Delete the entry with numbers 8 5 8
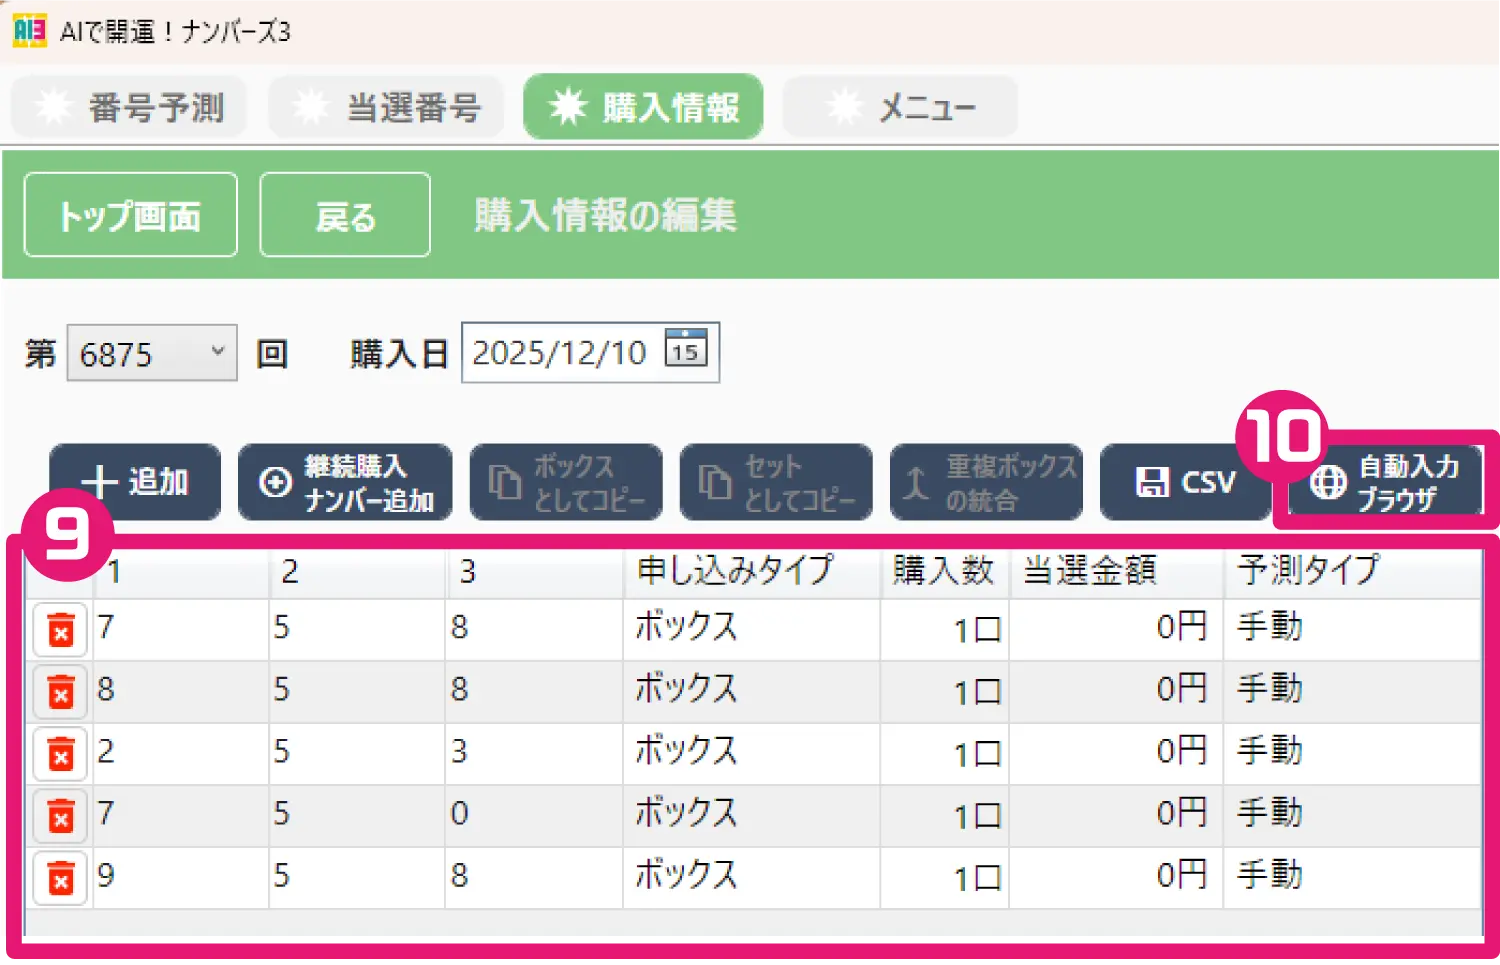The width and height of the screenshot is (1500, 965). pyautogui.click(x=59, y=691)
